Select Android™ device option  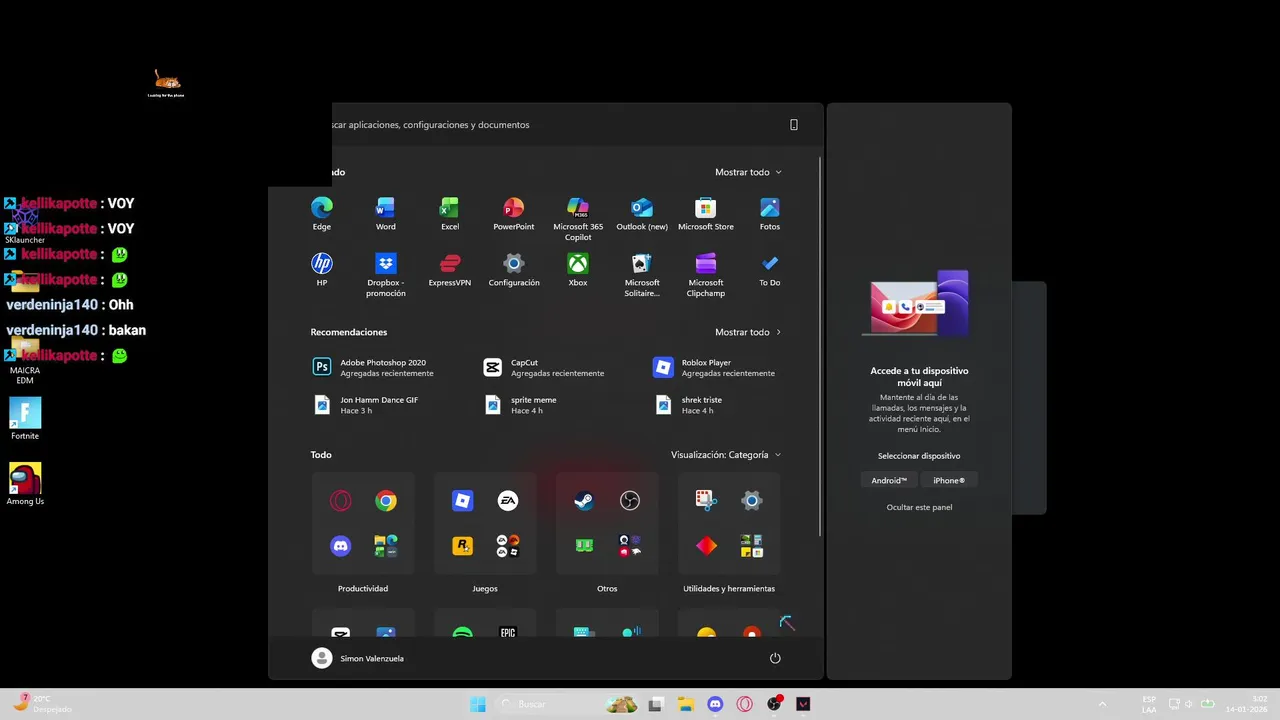889,480
